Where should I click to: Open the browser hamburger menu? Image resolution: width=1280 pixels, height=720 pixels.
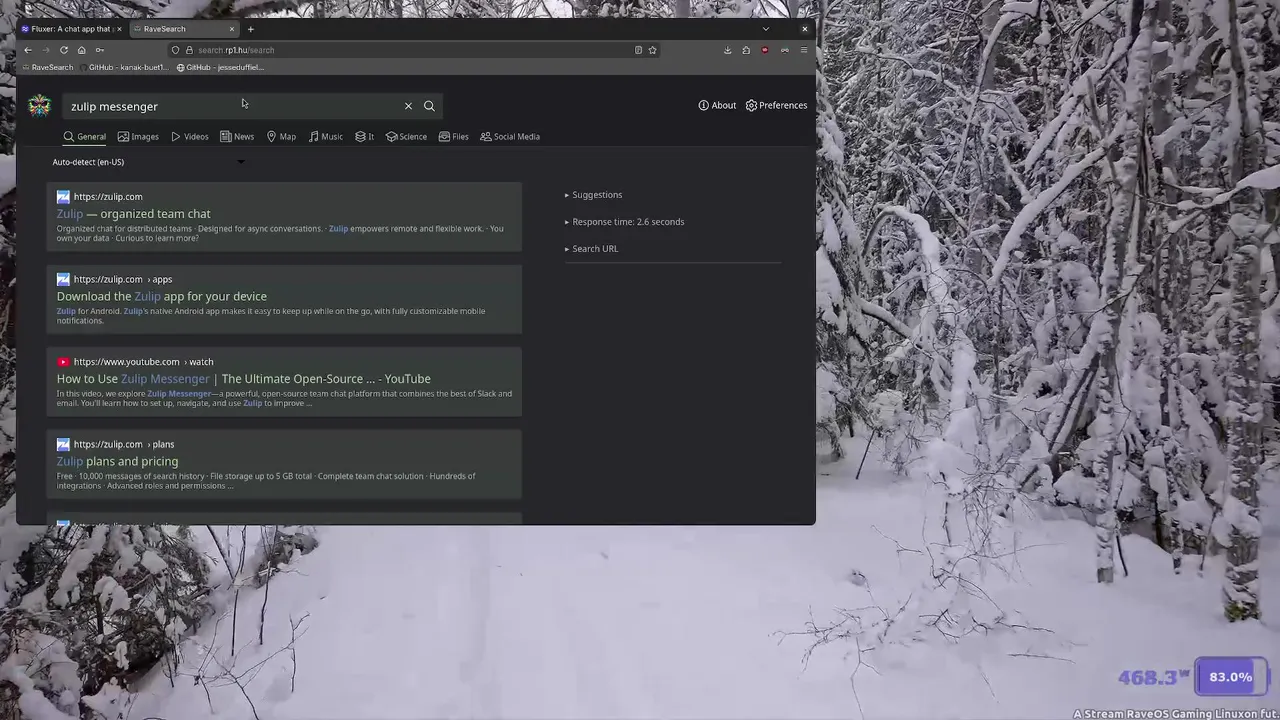point(803,50)
